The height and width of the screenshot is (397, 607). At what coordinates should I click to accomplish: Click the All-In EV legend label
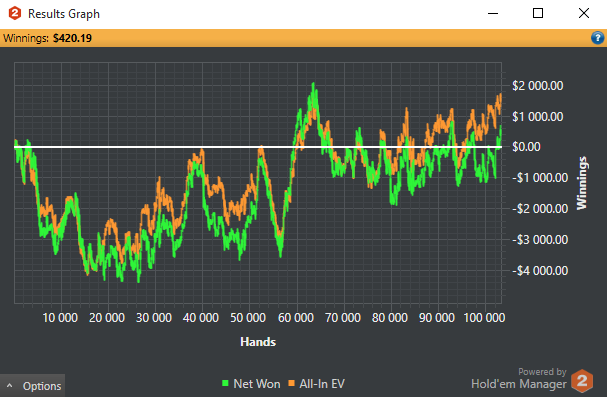click(x=322, y=384)
